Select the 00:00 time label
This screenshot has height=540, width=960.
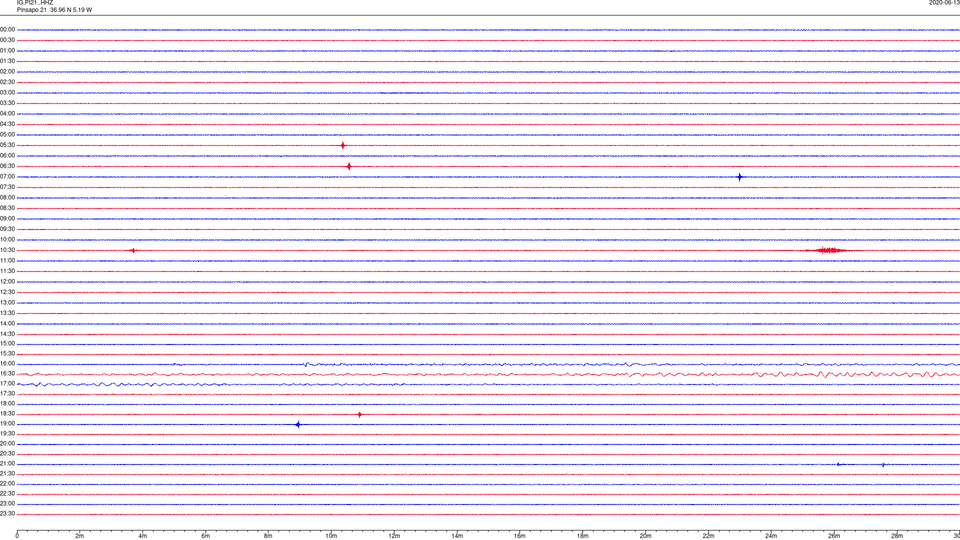(8, 30)
